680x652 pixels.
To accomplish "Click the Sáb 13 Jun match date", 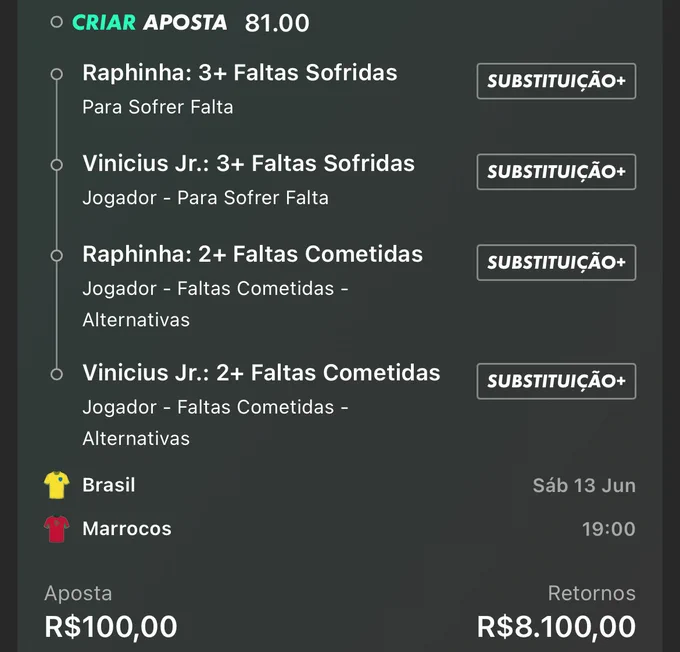I will click(584, 485).
